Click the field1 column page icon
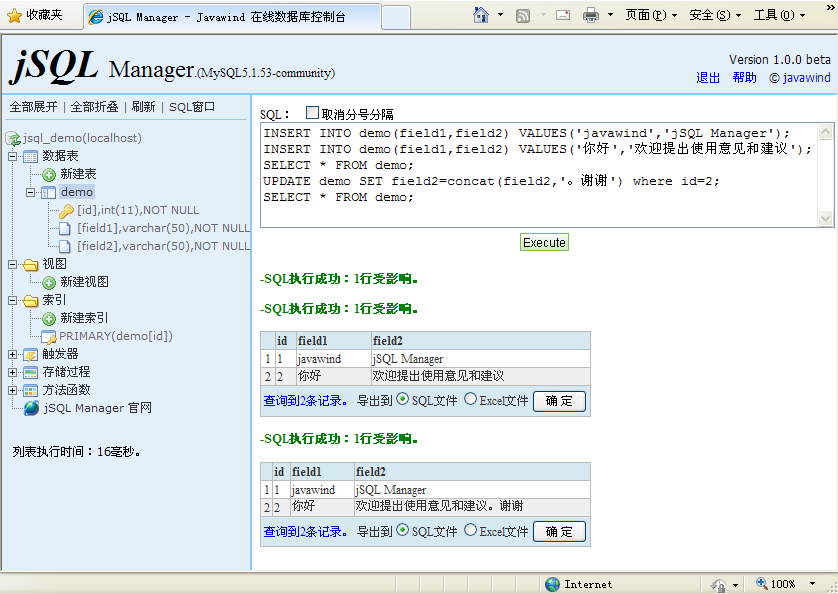Image resolution: width=838 pixels, height=594 pixels. 65,229
